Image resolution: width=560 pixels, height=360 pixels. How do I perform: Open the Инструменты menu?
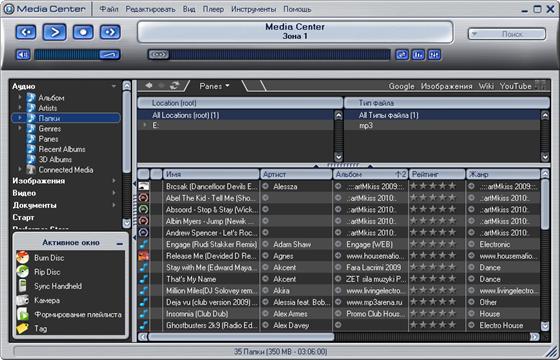click(x=254, y=9)
